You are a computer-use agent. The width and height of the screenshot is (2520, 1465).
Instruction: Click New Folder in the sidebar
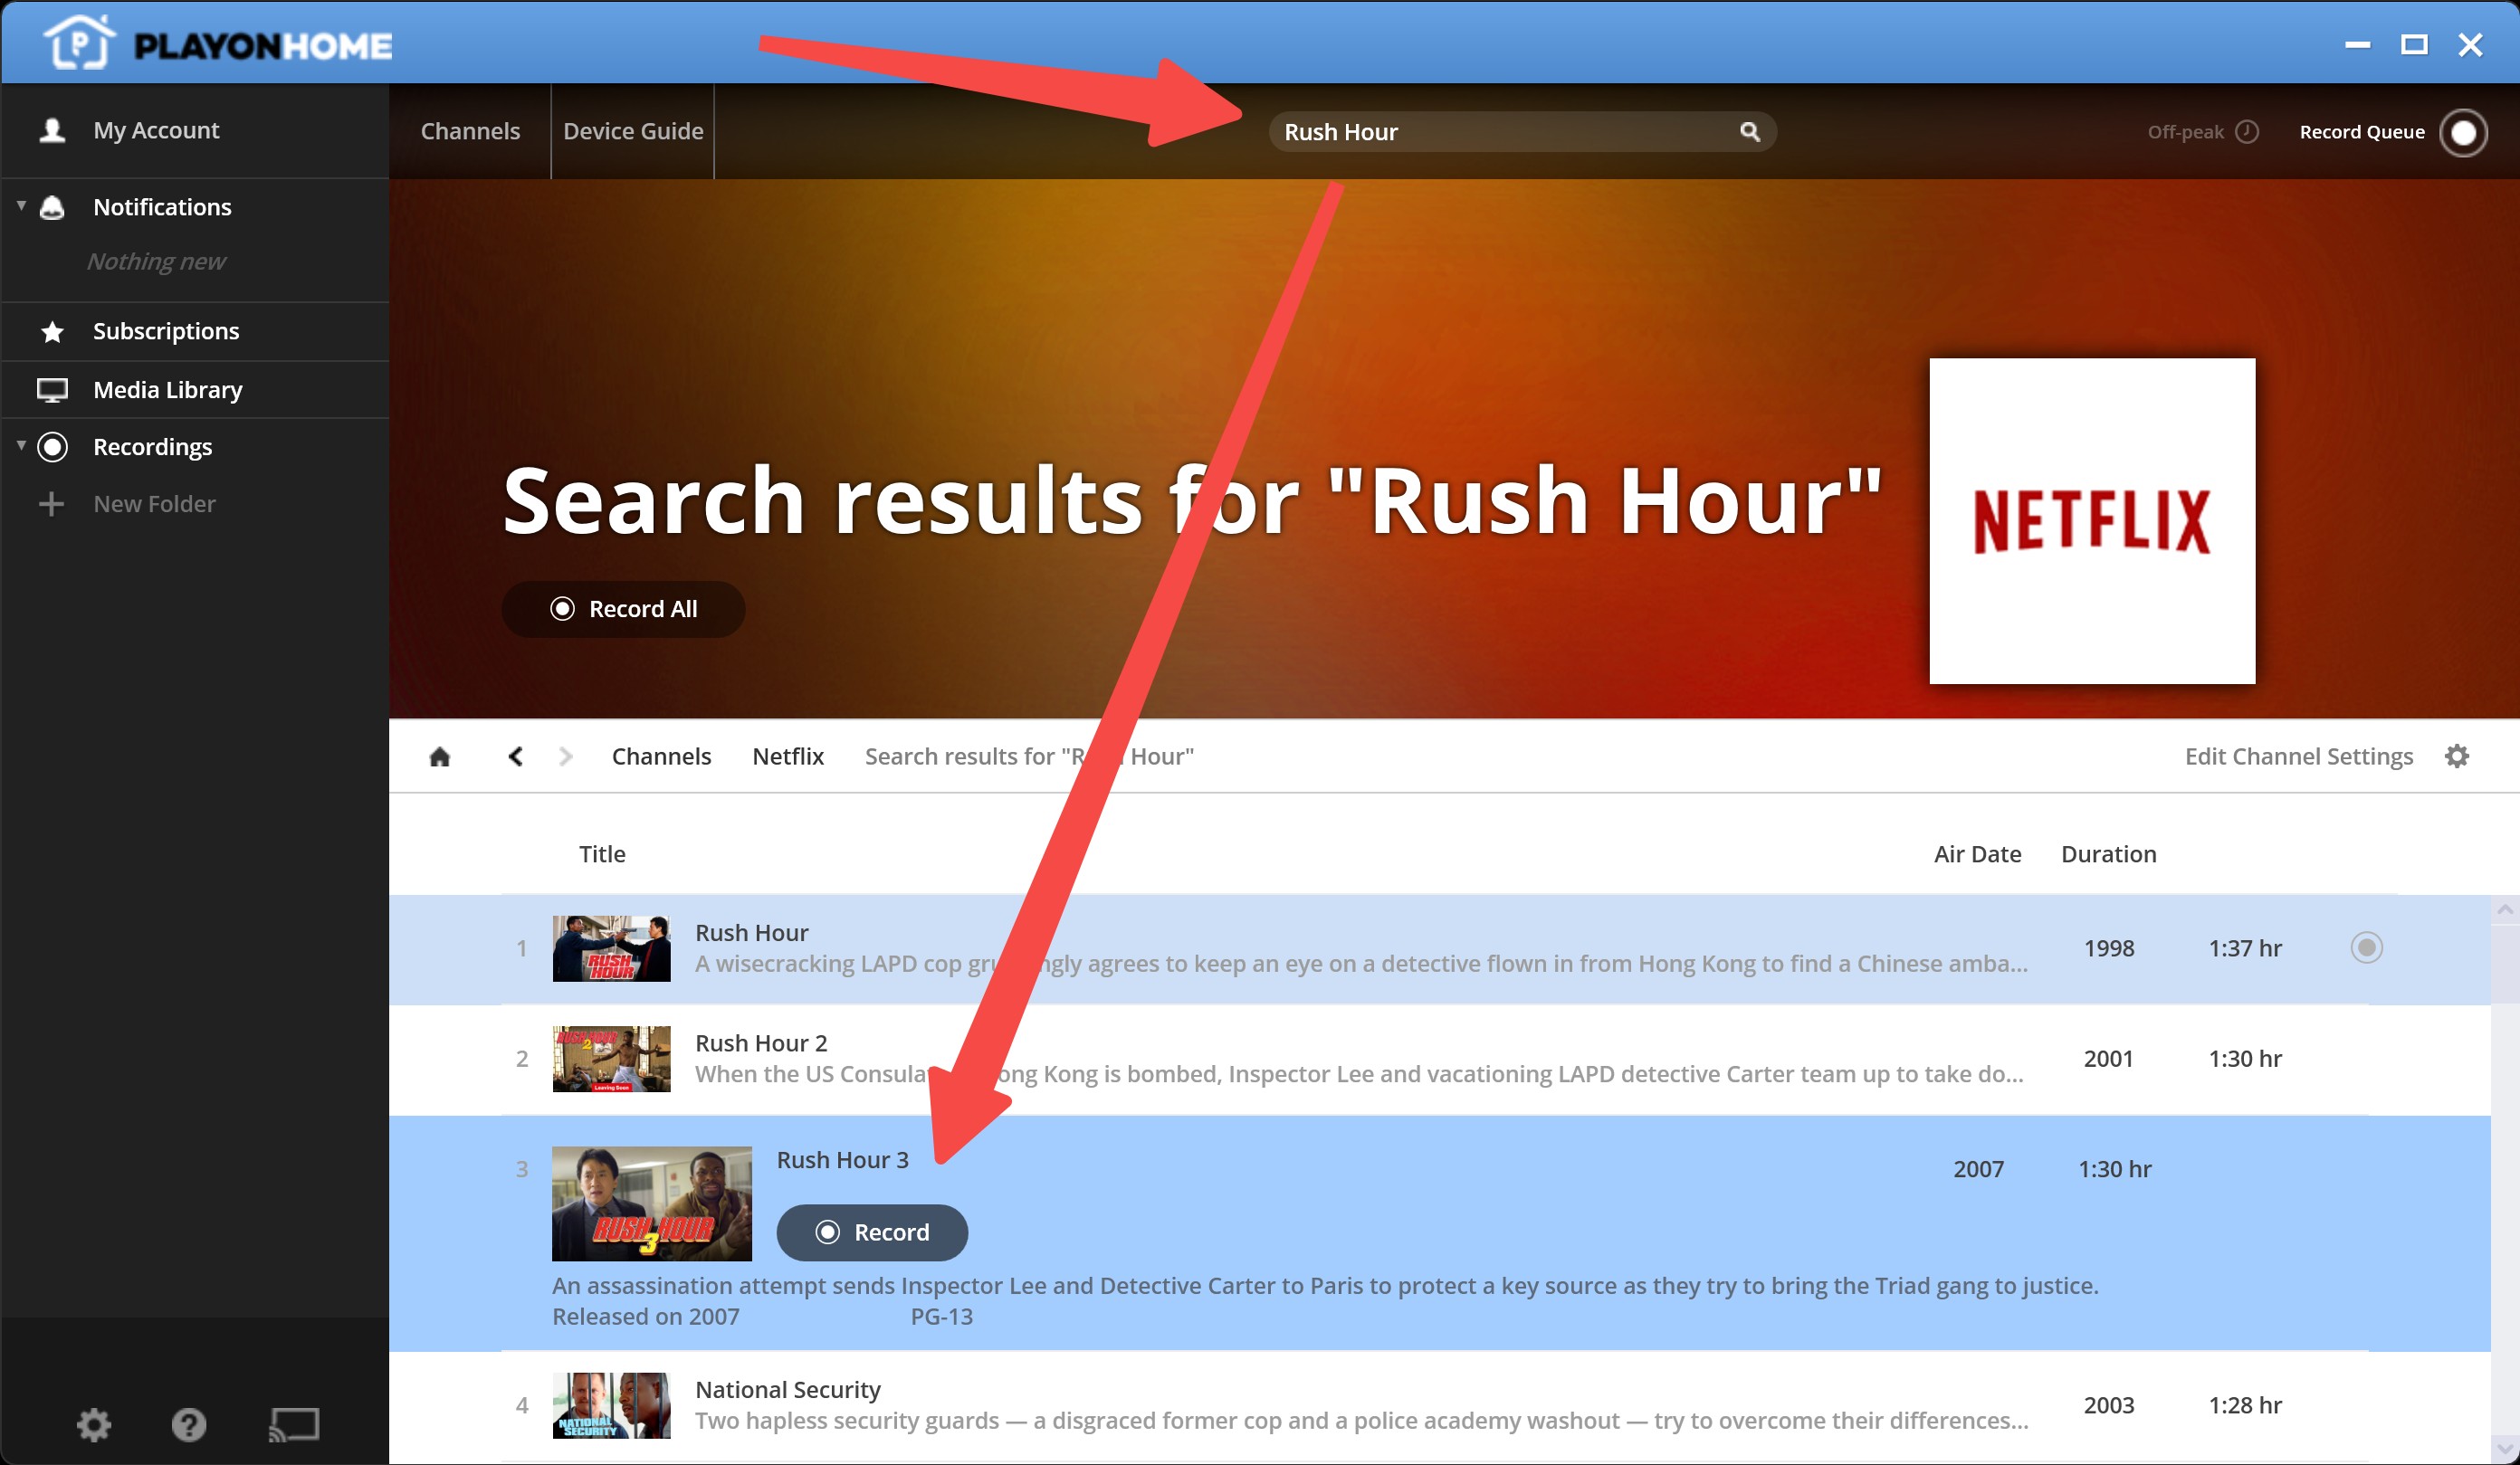[155, 503]
